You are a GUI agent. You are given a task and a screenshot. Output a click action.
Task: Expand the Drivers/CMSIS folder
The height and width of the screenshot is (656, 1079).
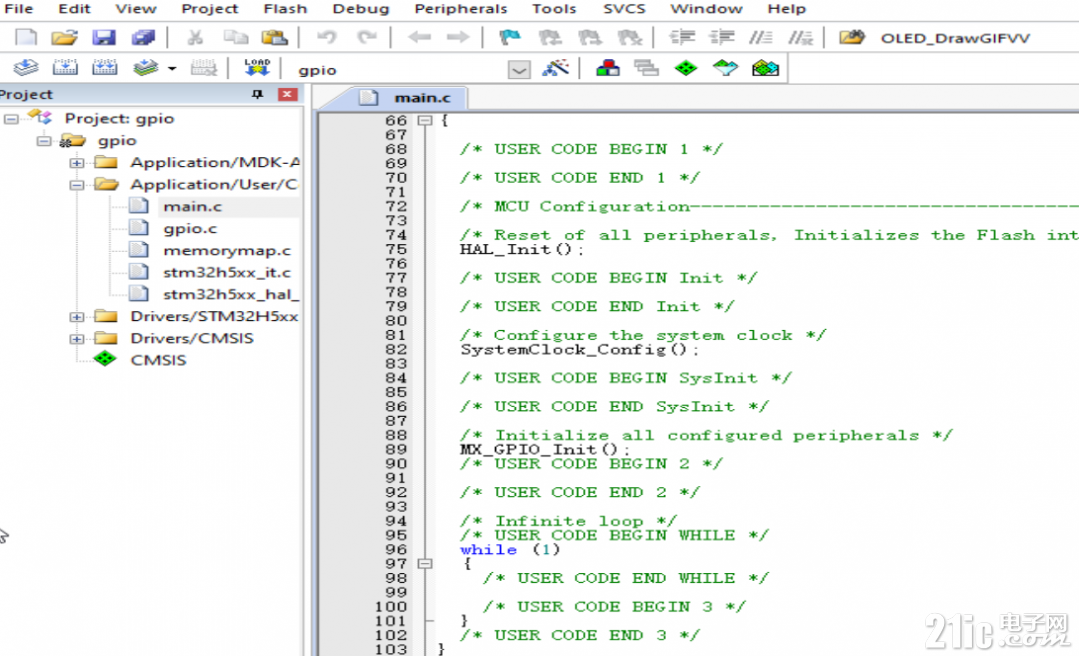(x=77, y=339)
